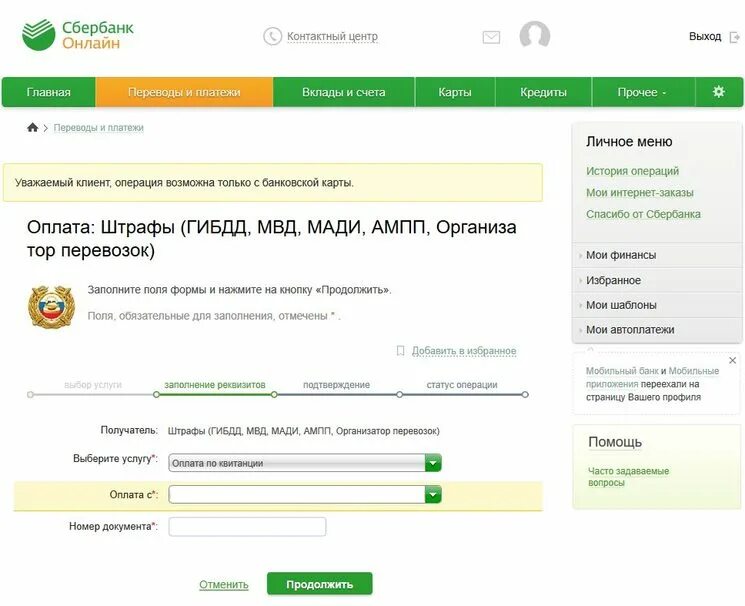Click the Контактный центр link
The height and width of the screenshot is (606, 745).
click(x=332, y=37)
